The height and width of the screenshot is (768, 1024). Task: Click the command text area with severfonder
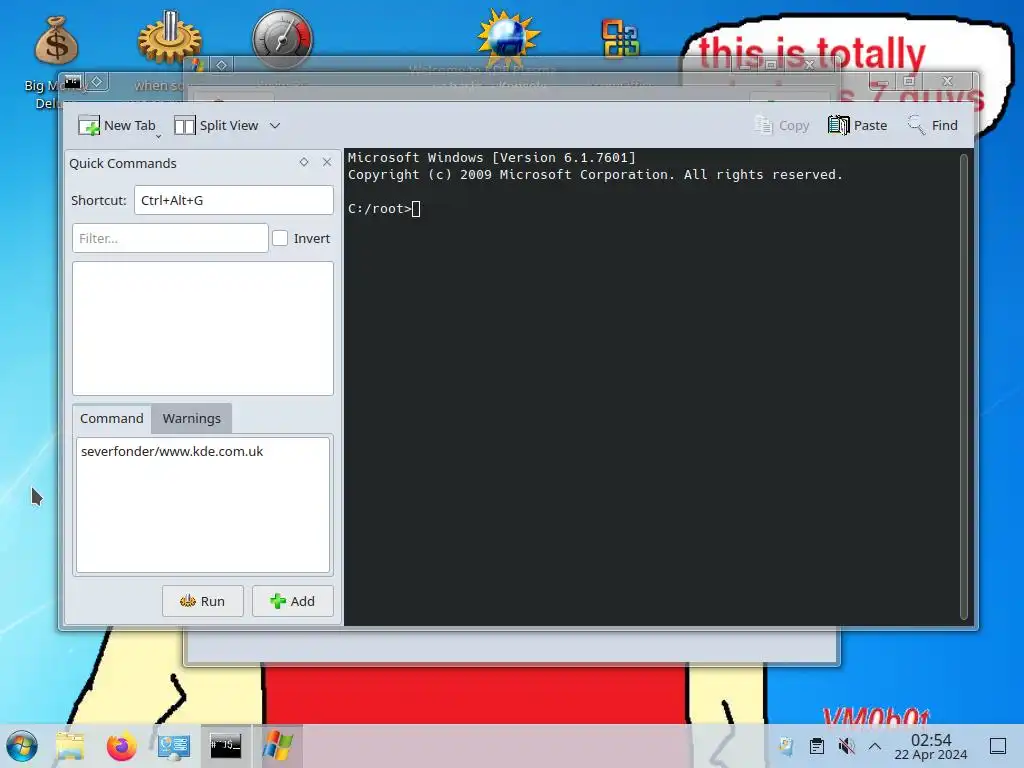coord(203,505)
